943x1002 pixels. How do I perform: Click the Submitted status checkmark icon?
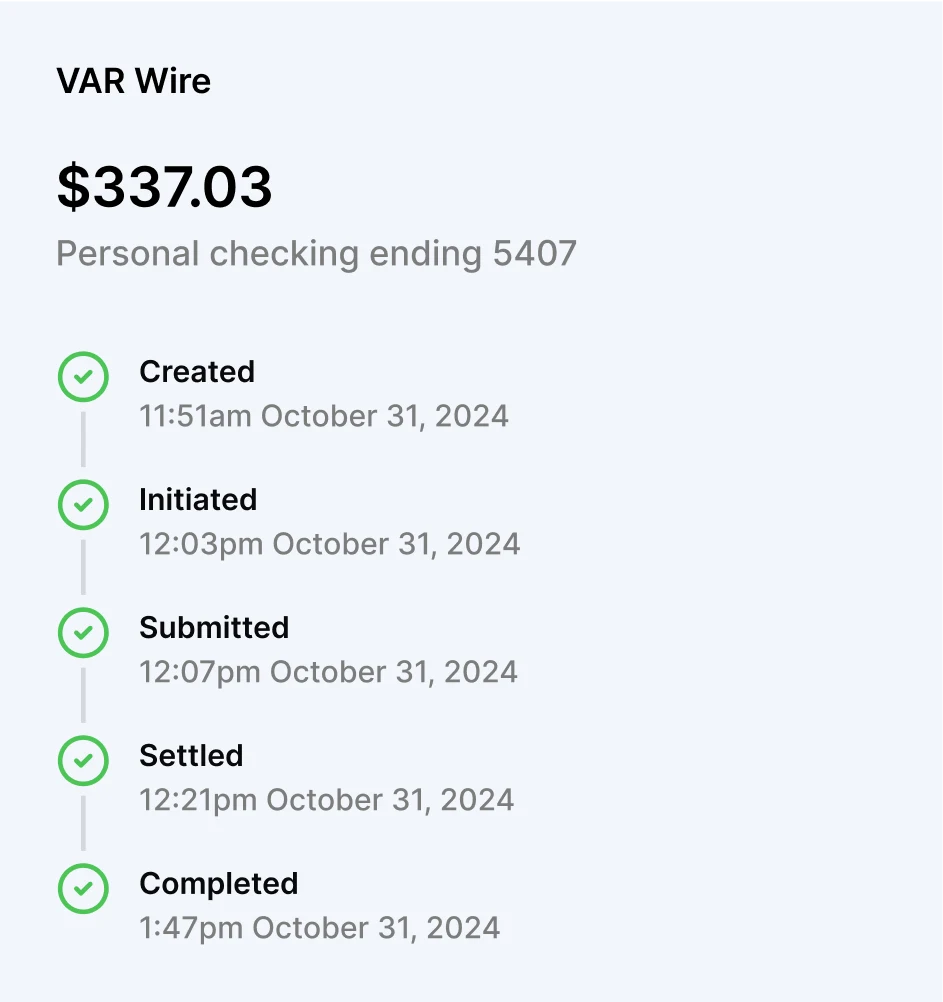click(83, 633)
